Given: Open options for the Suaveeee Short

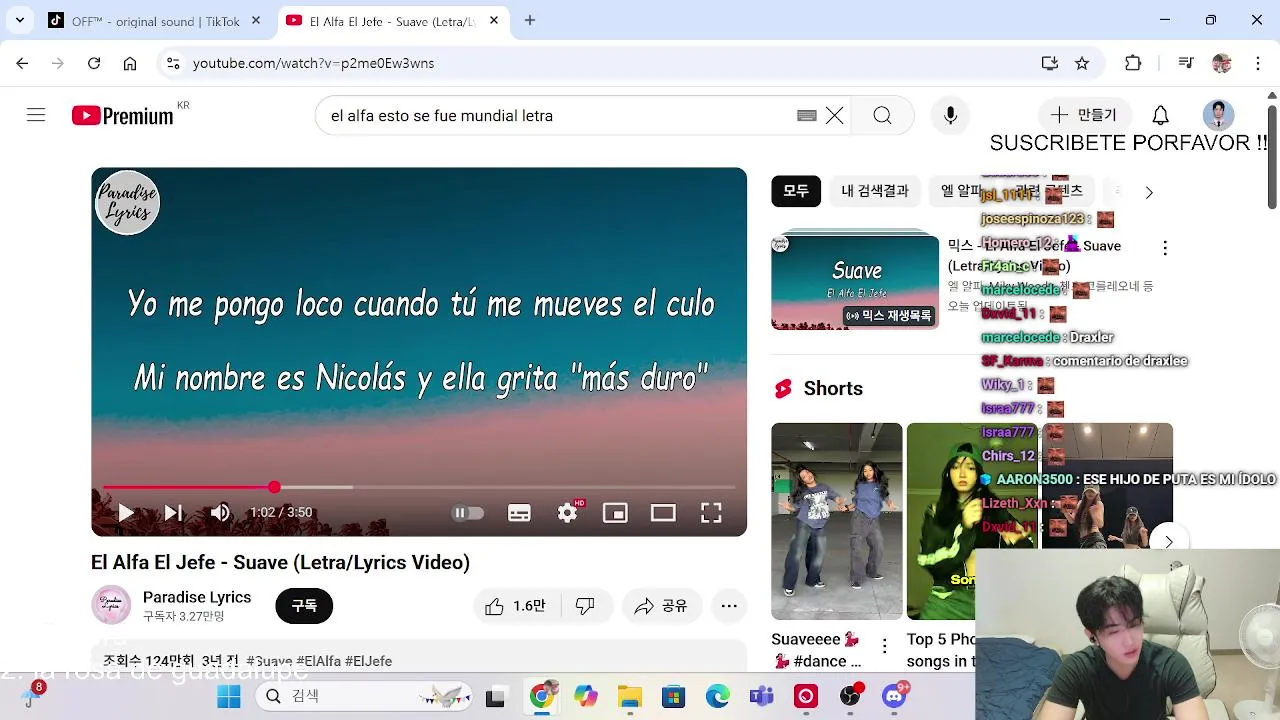Looking at the screenshot, I should [x=884, y=646].
